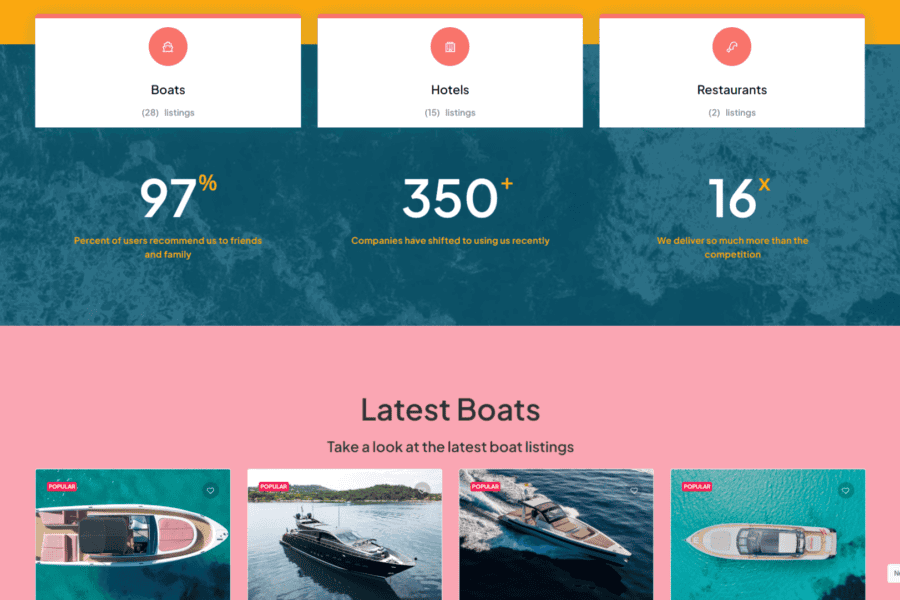900x600 pixels.
Task: Click the Boats category icon
Action: point(168,47)
